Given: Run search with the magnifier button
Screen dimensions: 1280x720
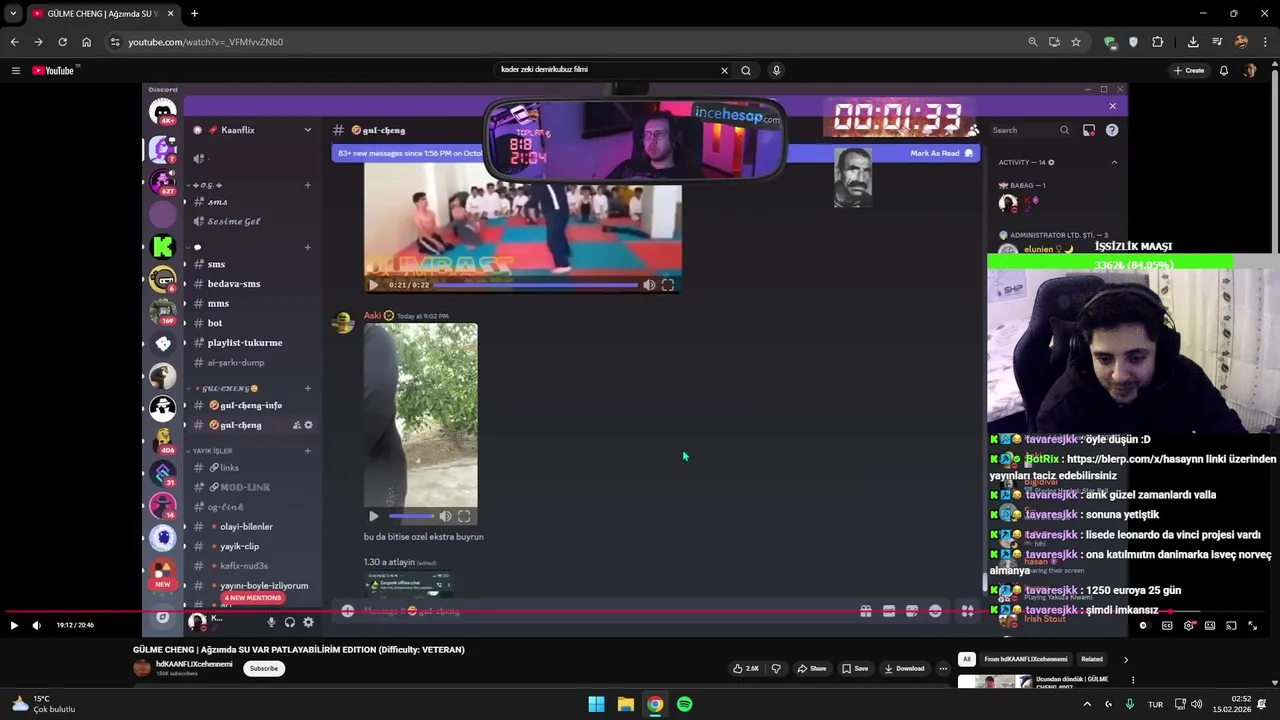Looking at the screenshot, I should 746,70.
